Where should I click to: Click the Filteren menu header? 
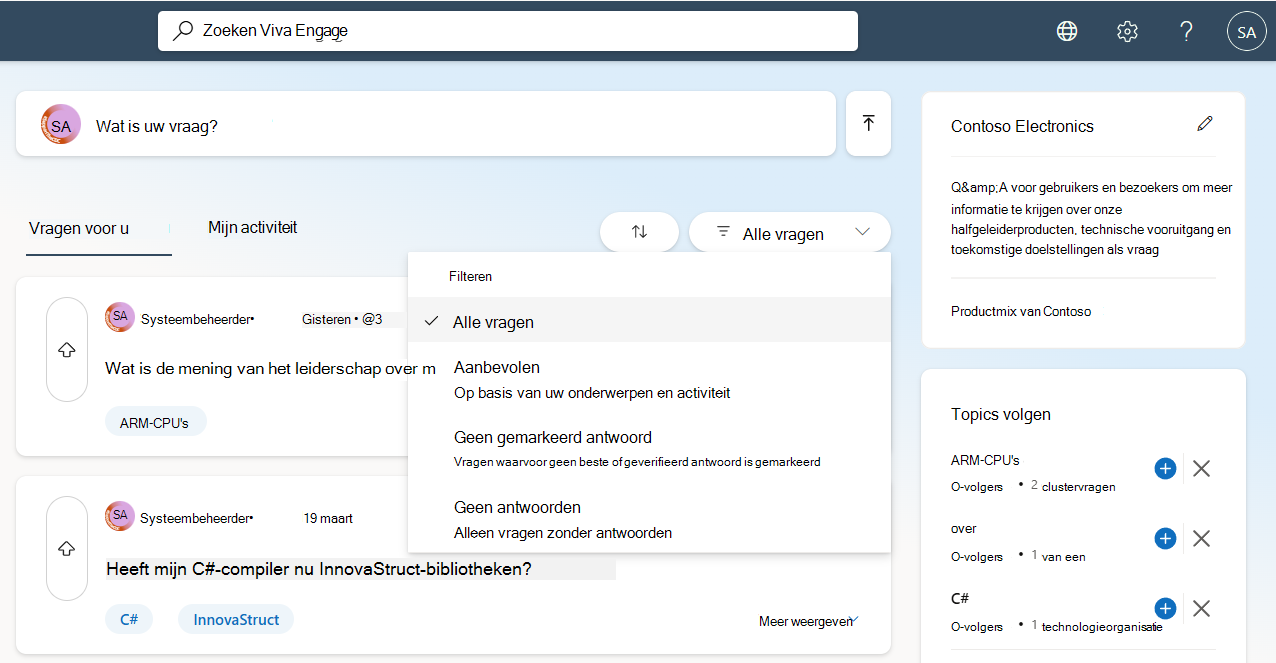click(470, 276)
